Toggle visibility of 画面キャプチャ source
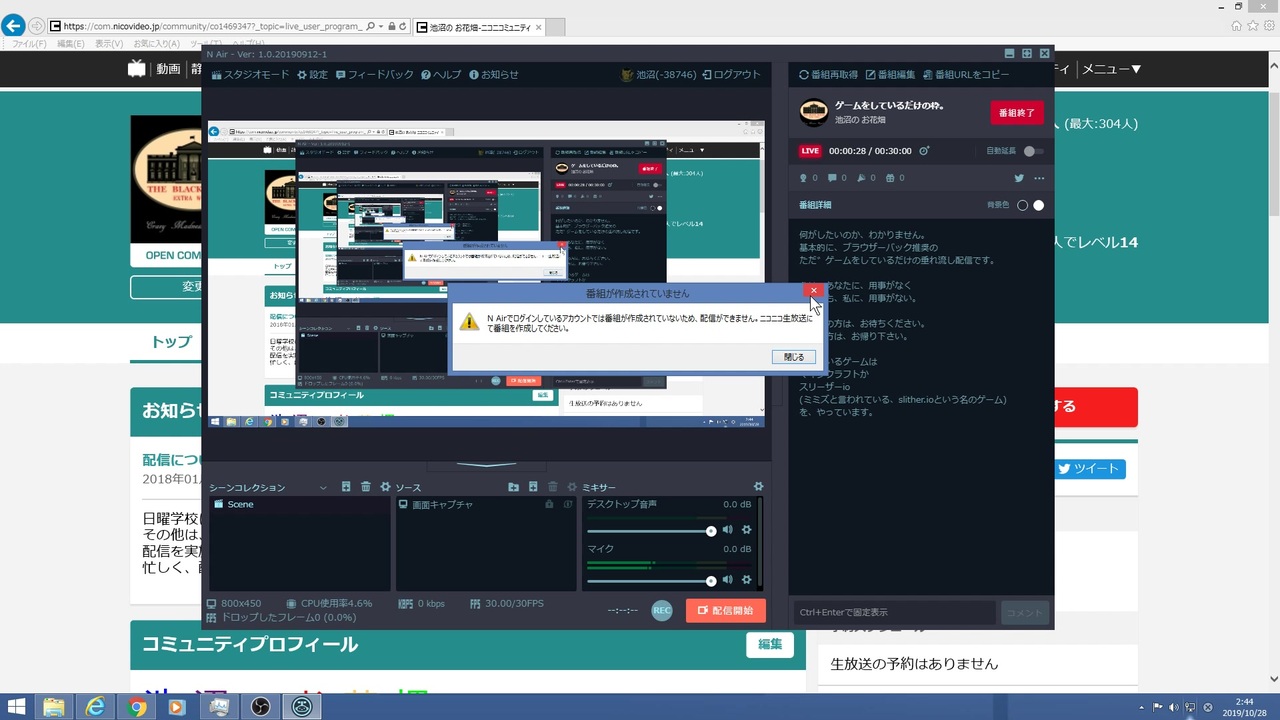The height and width of the screenshot is (720, 1280). tap(568, 505)
